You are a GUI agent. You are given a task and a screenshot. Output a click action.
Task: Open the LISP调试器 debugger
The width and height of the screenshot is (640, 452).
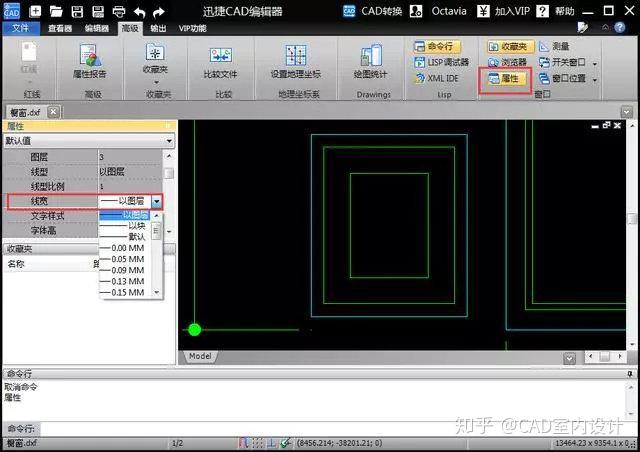pyautogui.click(x=442, y=62)
